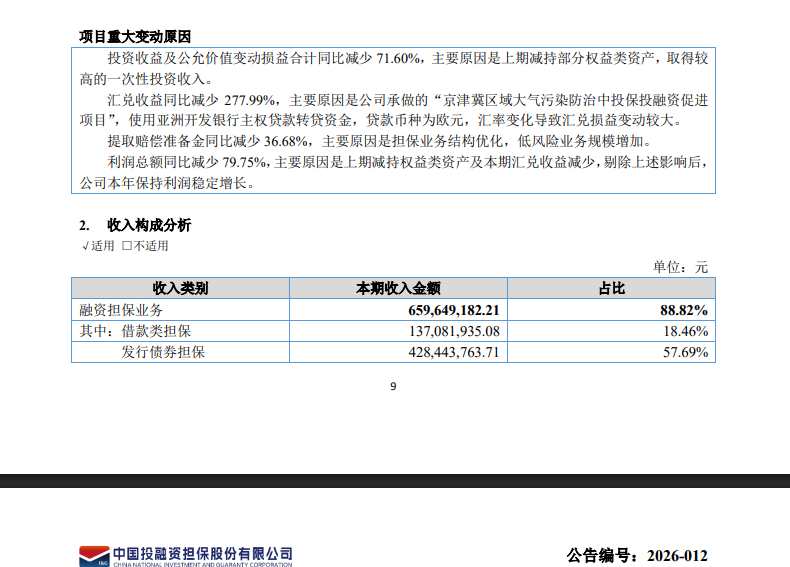Click the 其中：借款类担保 row label
The width and height of the screenshot is (790, 567).
point(135,331)
